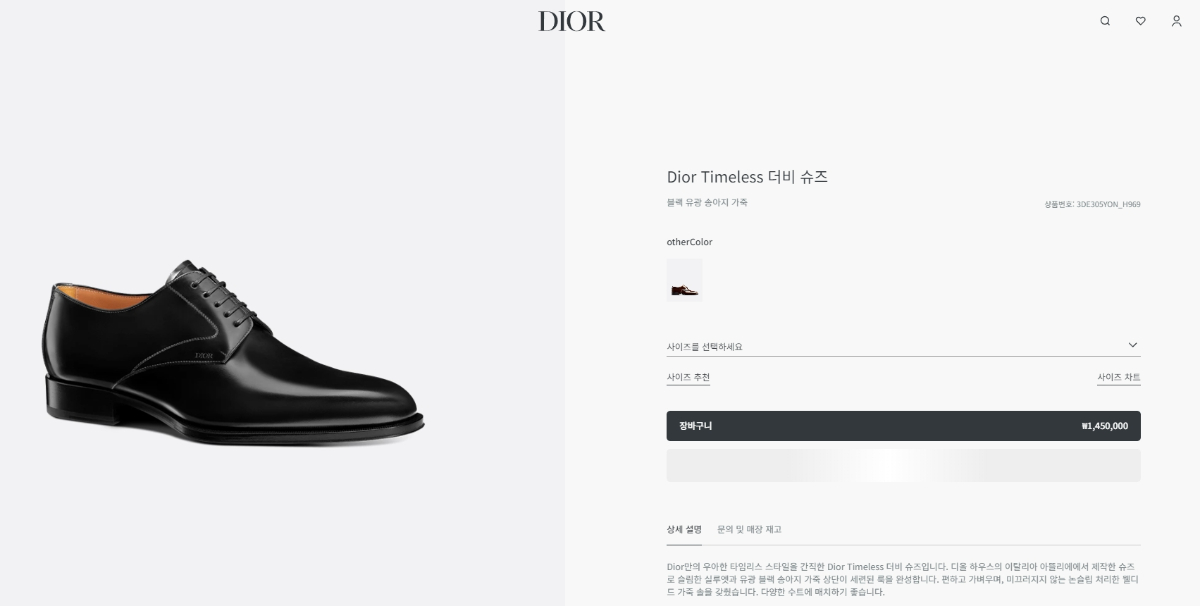The height and width of the screenshot is (606, 1200).
Task: Open the 사이즈 차트 link
Action: [1119, 377]
